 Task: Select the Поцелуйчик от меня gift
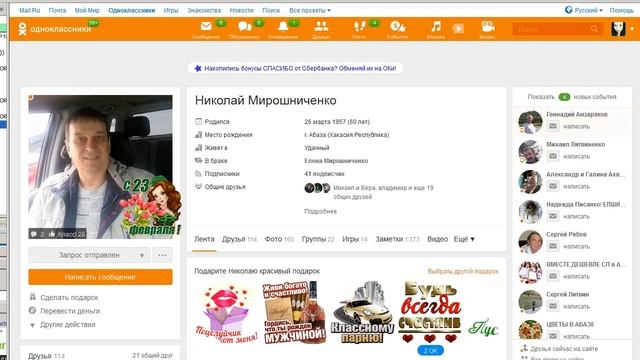point(226,313)
